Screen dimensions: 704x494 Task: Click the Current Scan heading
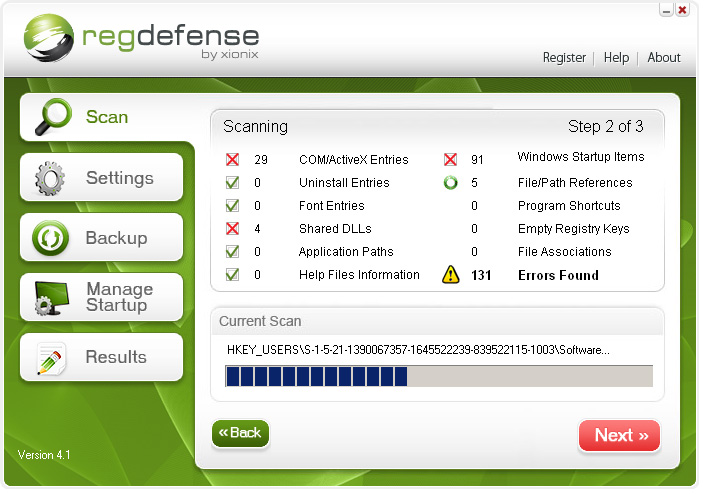coord(260,321)
